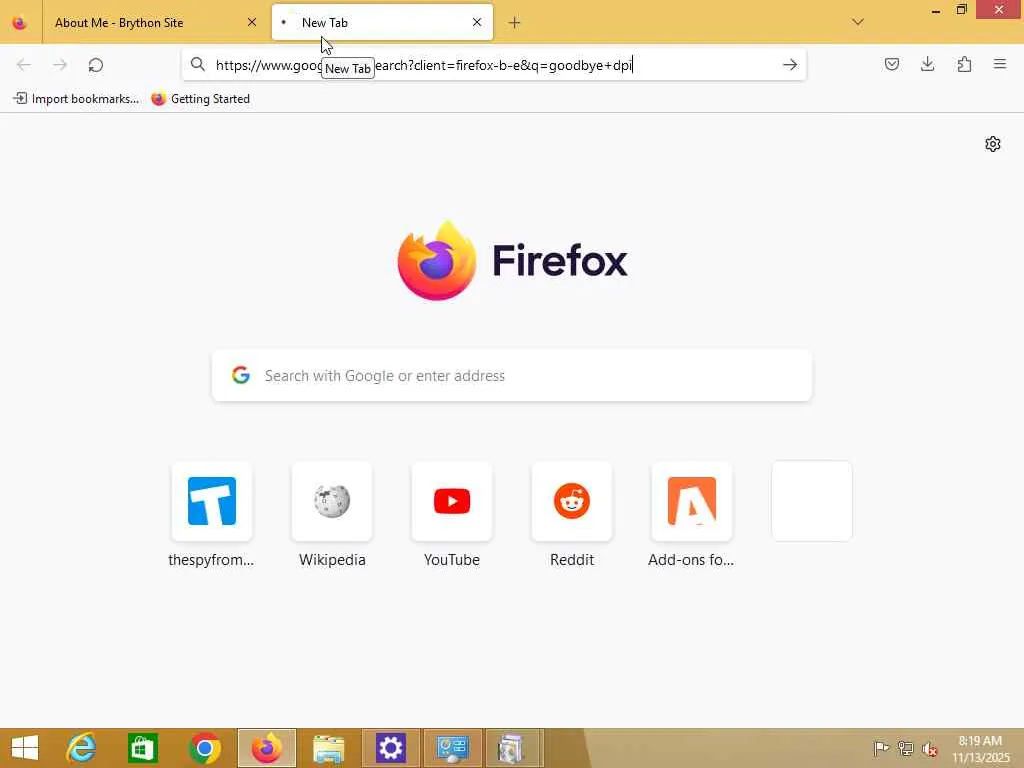Open a new tab with plus button
The width and height of the screenshot is (1024, 768).
pos(515,23)
